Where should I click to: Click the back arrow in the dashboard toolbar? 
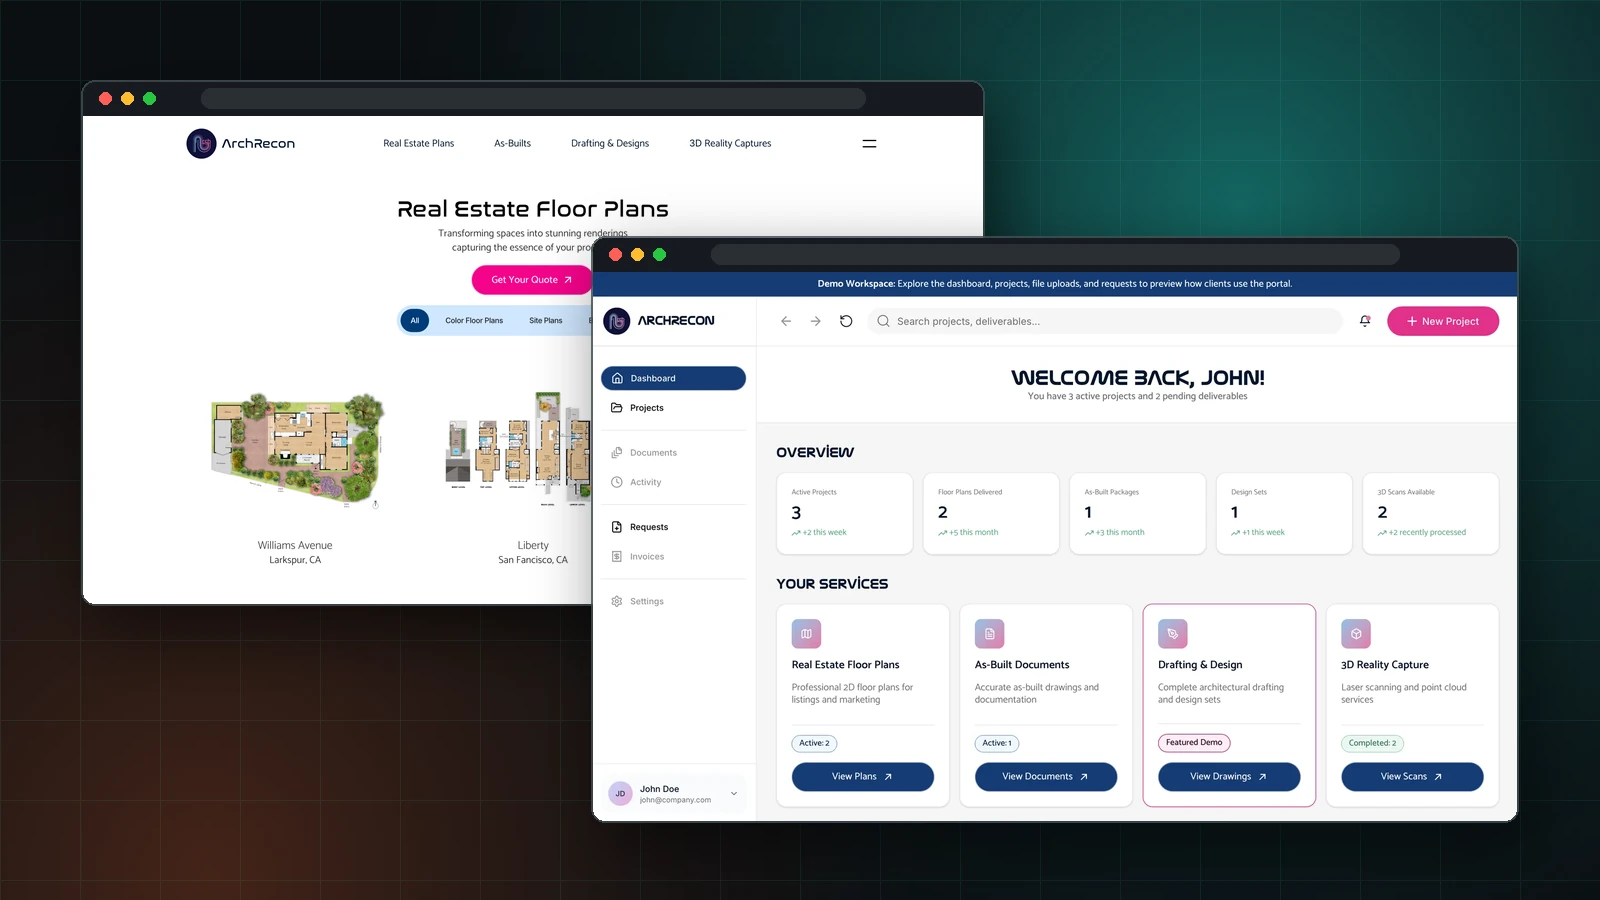click(x=786, y=321)
